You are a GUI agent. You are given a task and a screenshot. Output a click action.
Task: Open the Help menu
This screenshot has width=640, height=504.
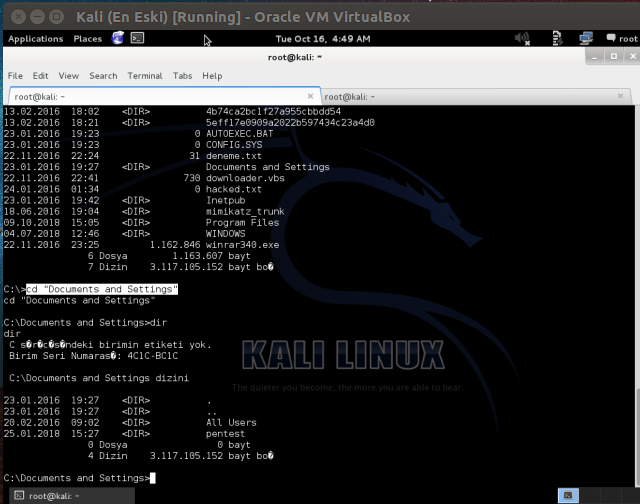(212, 76)
